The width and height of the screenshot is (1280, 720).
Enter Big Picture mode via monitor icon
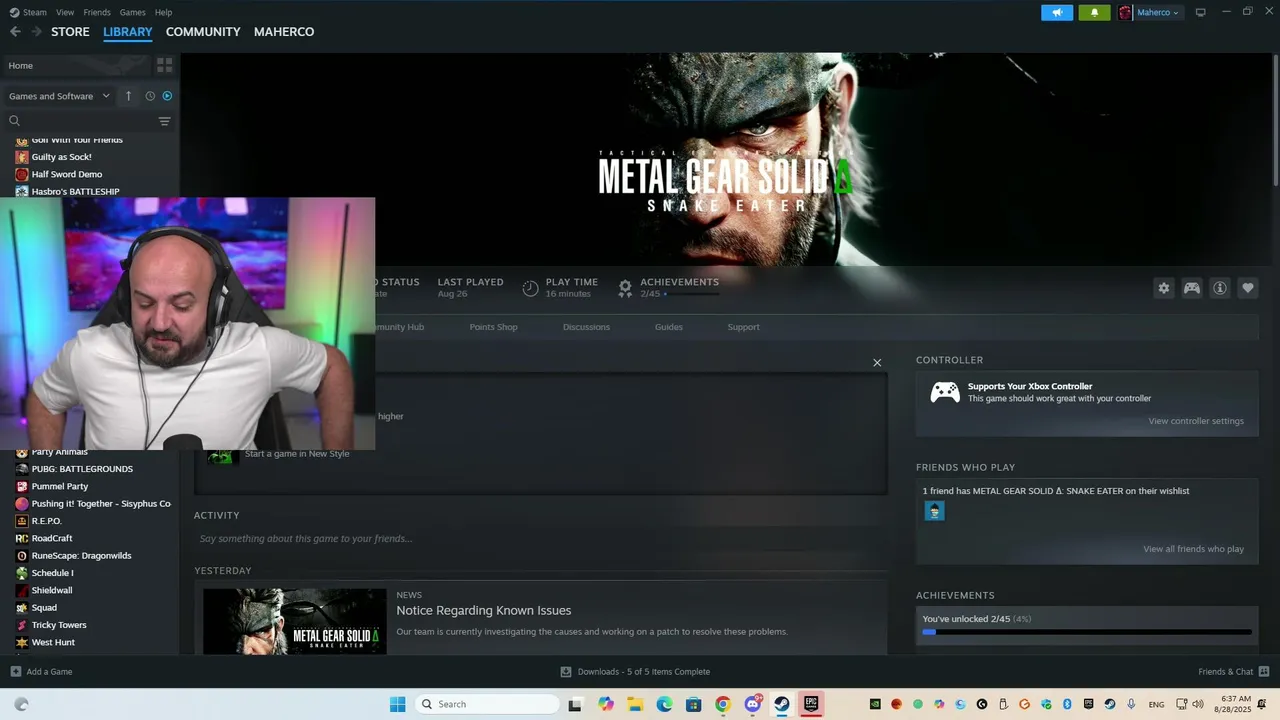point(1201,12)
